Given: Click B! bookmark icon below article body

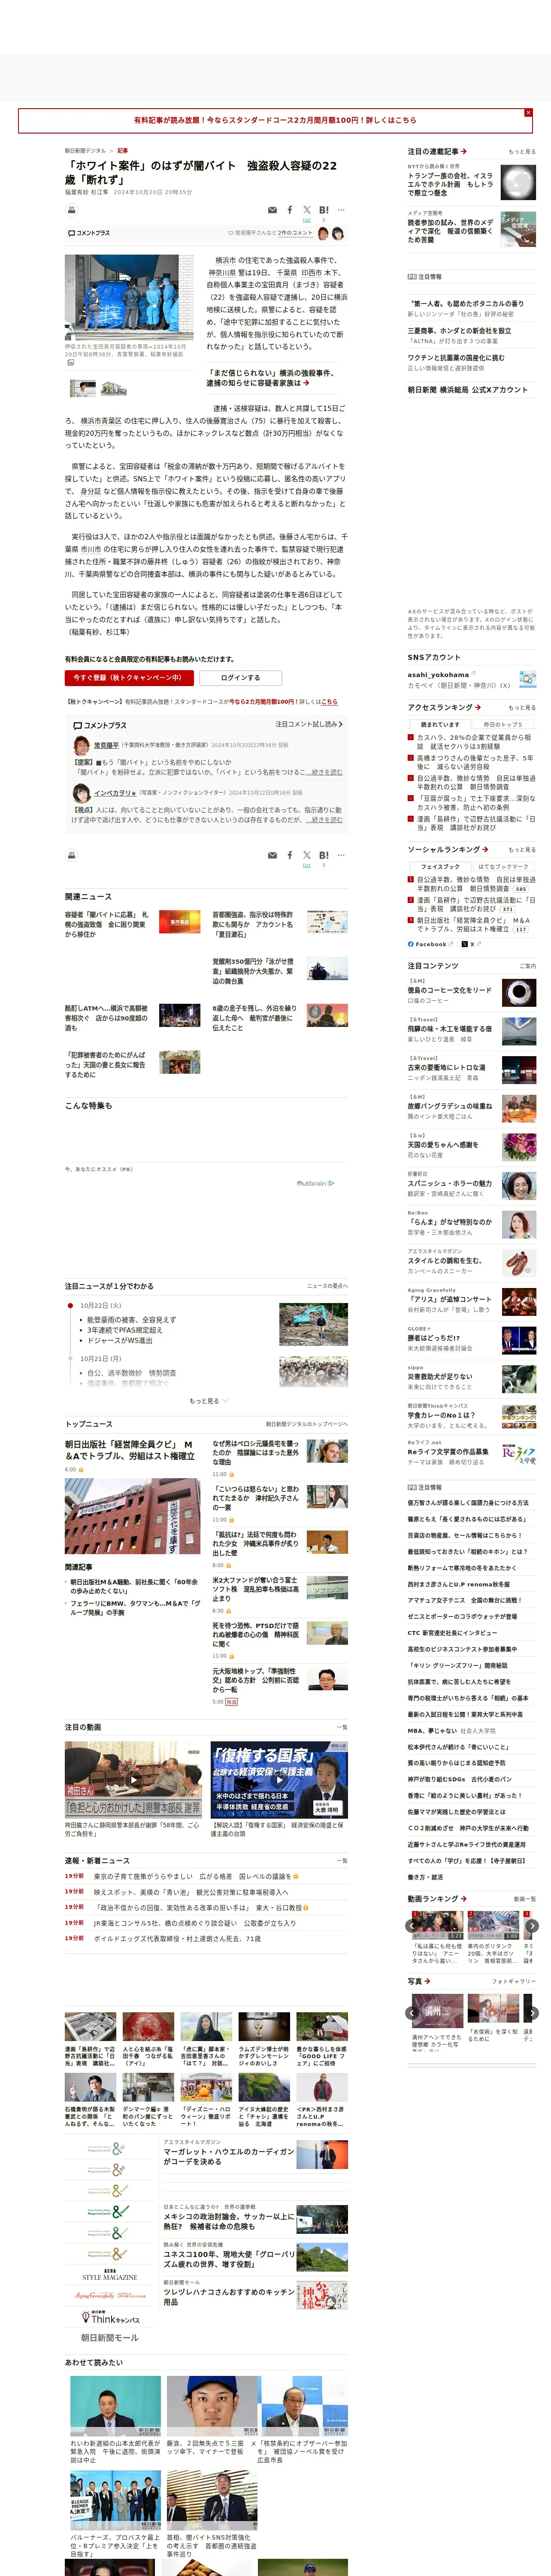Looking at the screenshot, I should tap(324, 855).
